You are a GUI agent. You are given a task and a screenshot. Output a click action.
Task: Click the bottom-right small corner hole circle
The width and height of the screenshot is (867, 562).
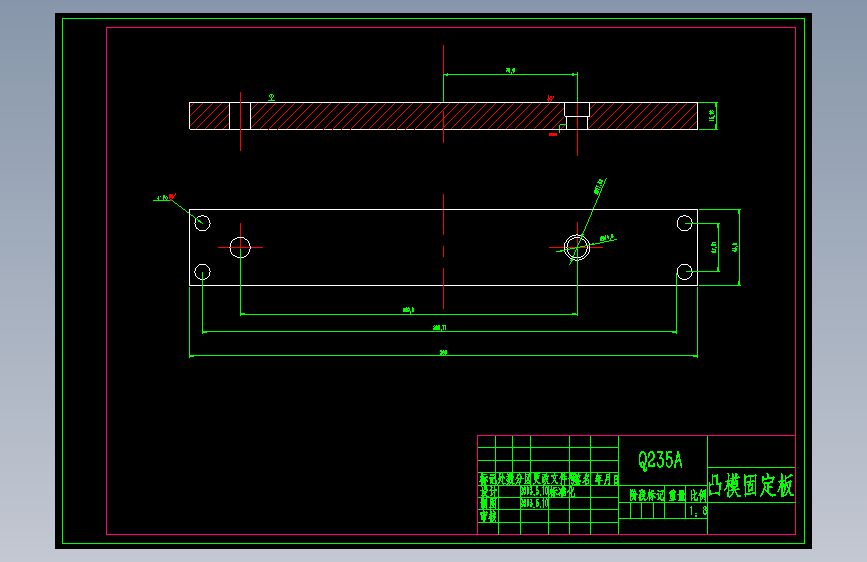[685, 272]
